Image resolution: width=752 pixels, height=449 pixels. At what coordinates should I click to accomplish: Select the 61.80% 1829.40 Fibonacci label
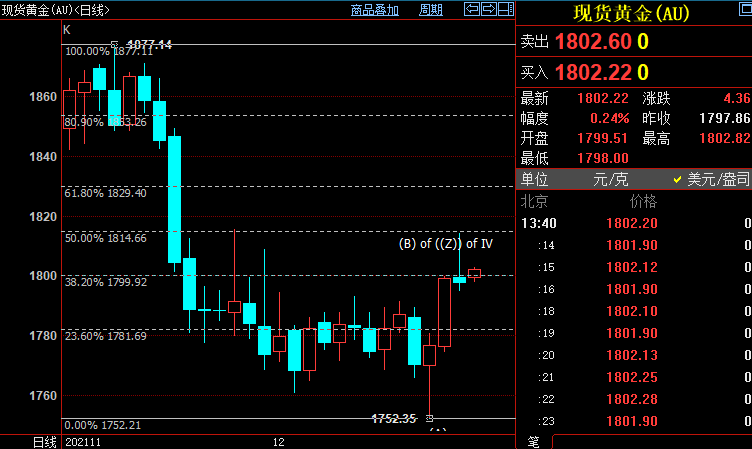106,193
